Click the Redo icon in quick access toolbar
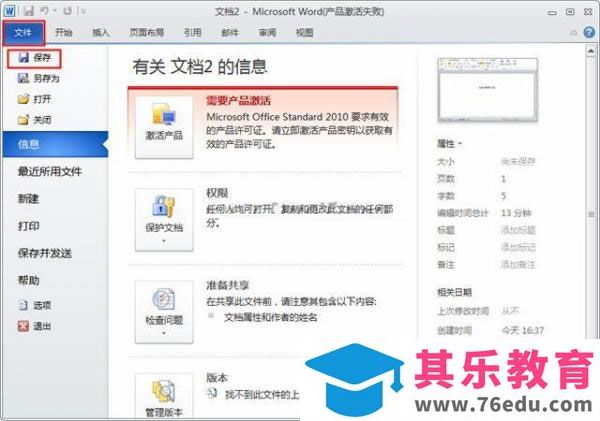The width and height of the screenshot is (600, 421). click(x=68, y=11)
